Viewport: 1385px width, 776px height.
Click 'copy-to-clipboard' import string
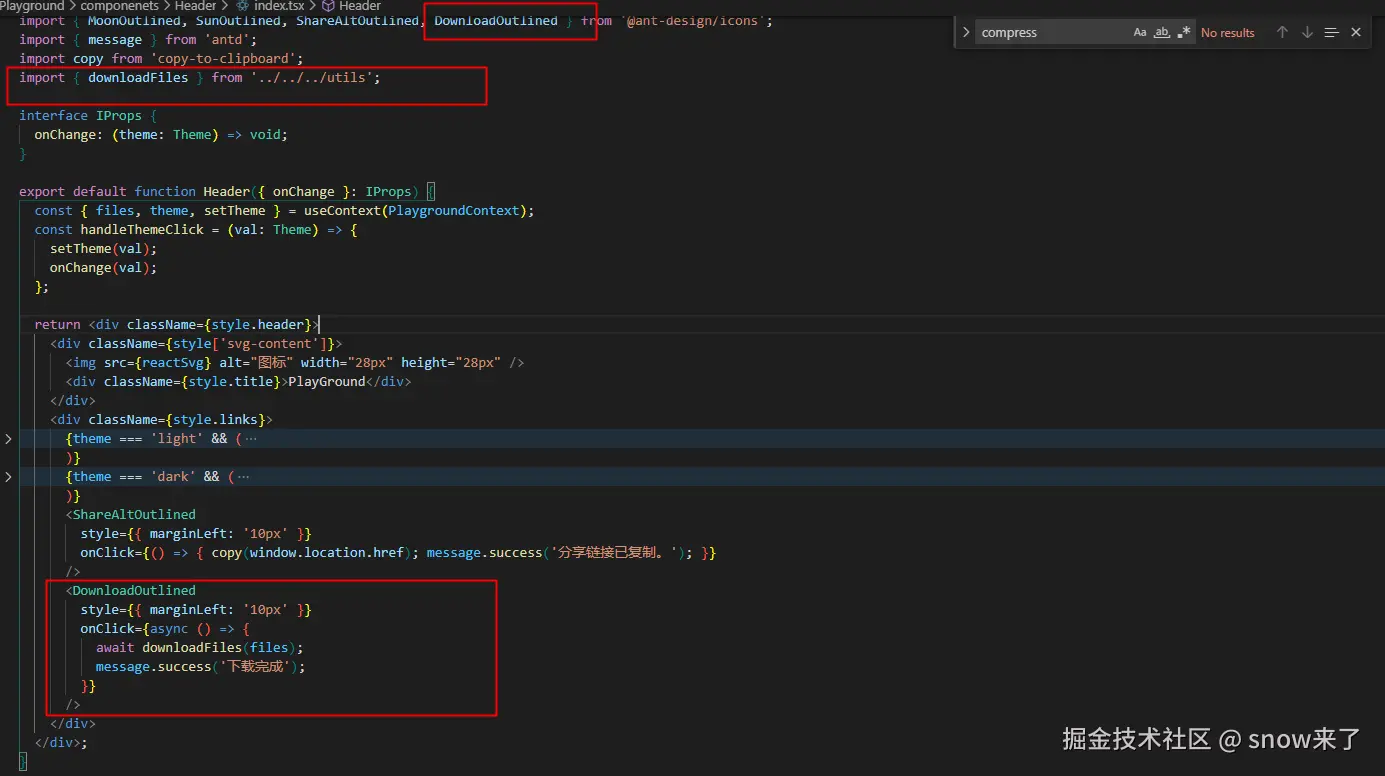pyautogui.click(x=227, y=58)
